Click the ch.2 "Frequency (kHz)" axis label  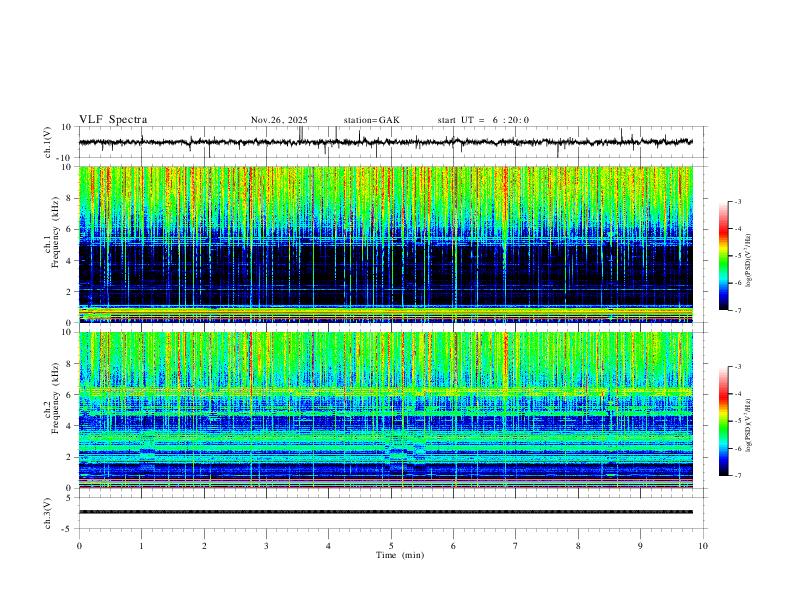pos(55,398)
